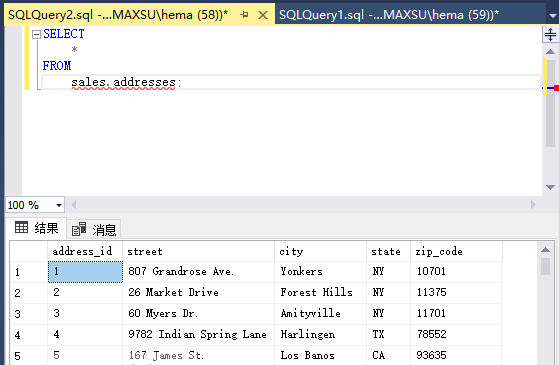Switch to the SQLQuery1.sql tab
The height and width of the screenshot is (365, 559).
coord(389,15)
